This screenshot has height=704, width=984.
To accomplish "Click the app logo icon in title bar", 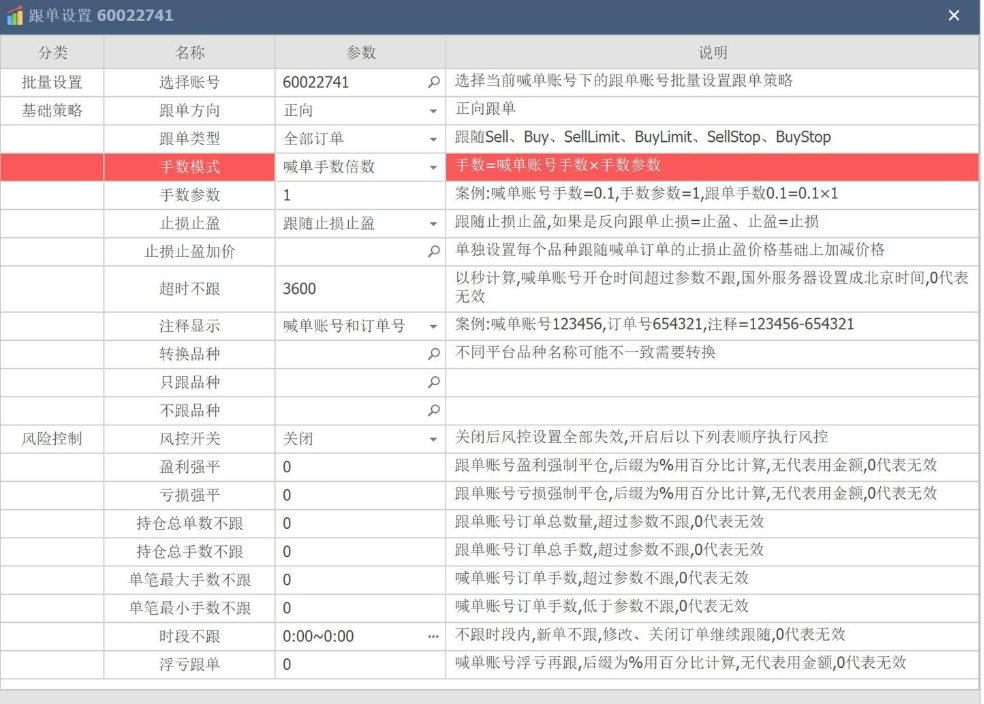I will click(x=15, y=16).
